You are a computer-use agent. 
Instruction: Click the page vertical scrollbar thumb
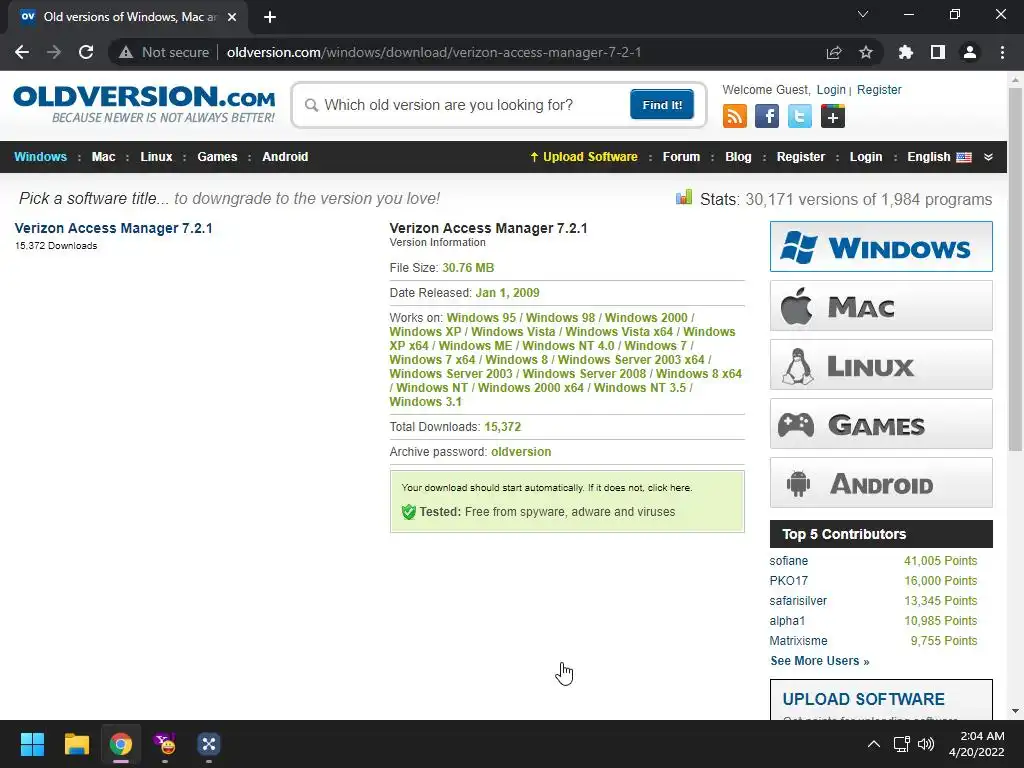tap(1015, 269)
